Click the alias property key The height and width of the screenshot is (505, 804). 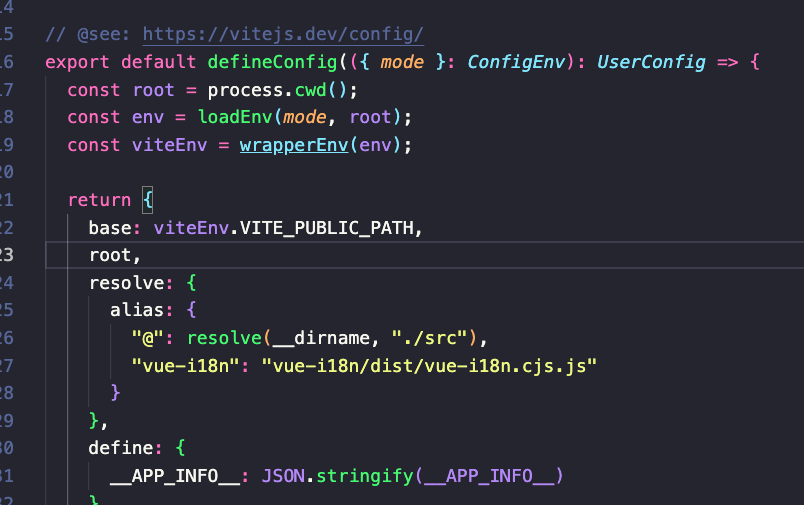(x=137, y=310)
